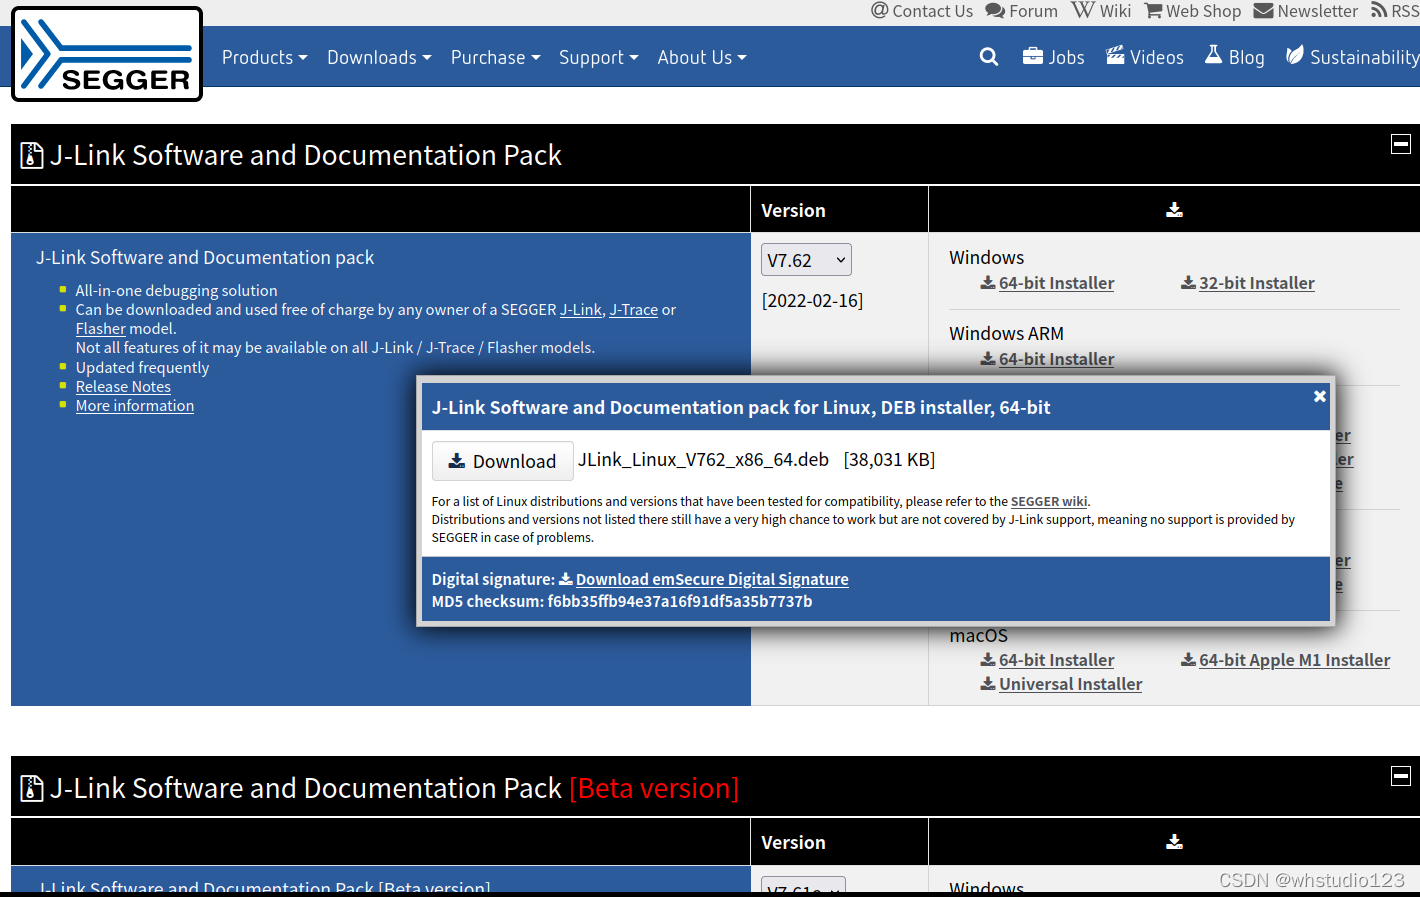Click the JLink_Linux_V762_x86_64.deb filename

(x=703, y=460)
